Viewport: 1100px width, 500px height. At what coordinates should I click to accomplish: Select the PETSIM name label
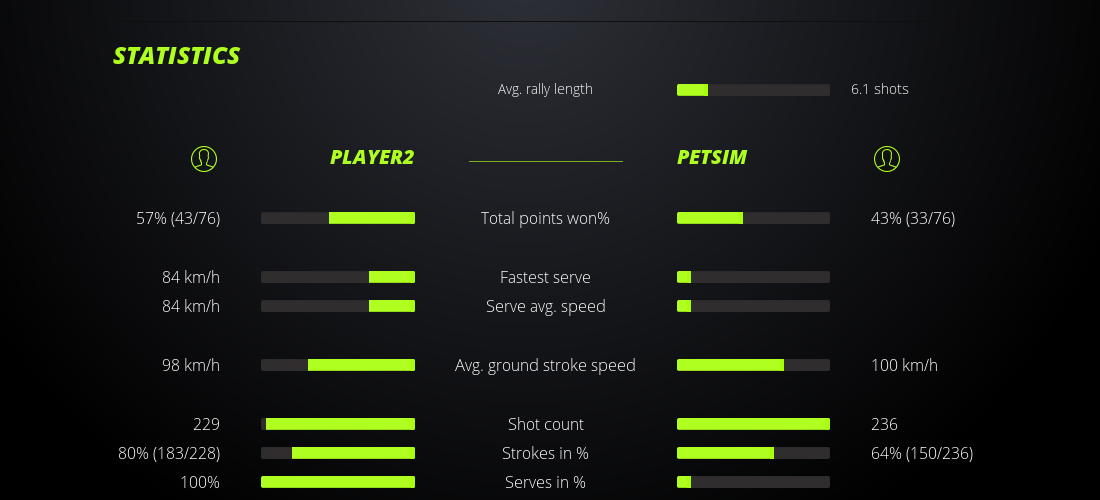pos(712,157)
